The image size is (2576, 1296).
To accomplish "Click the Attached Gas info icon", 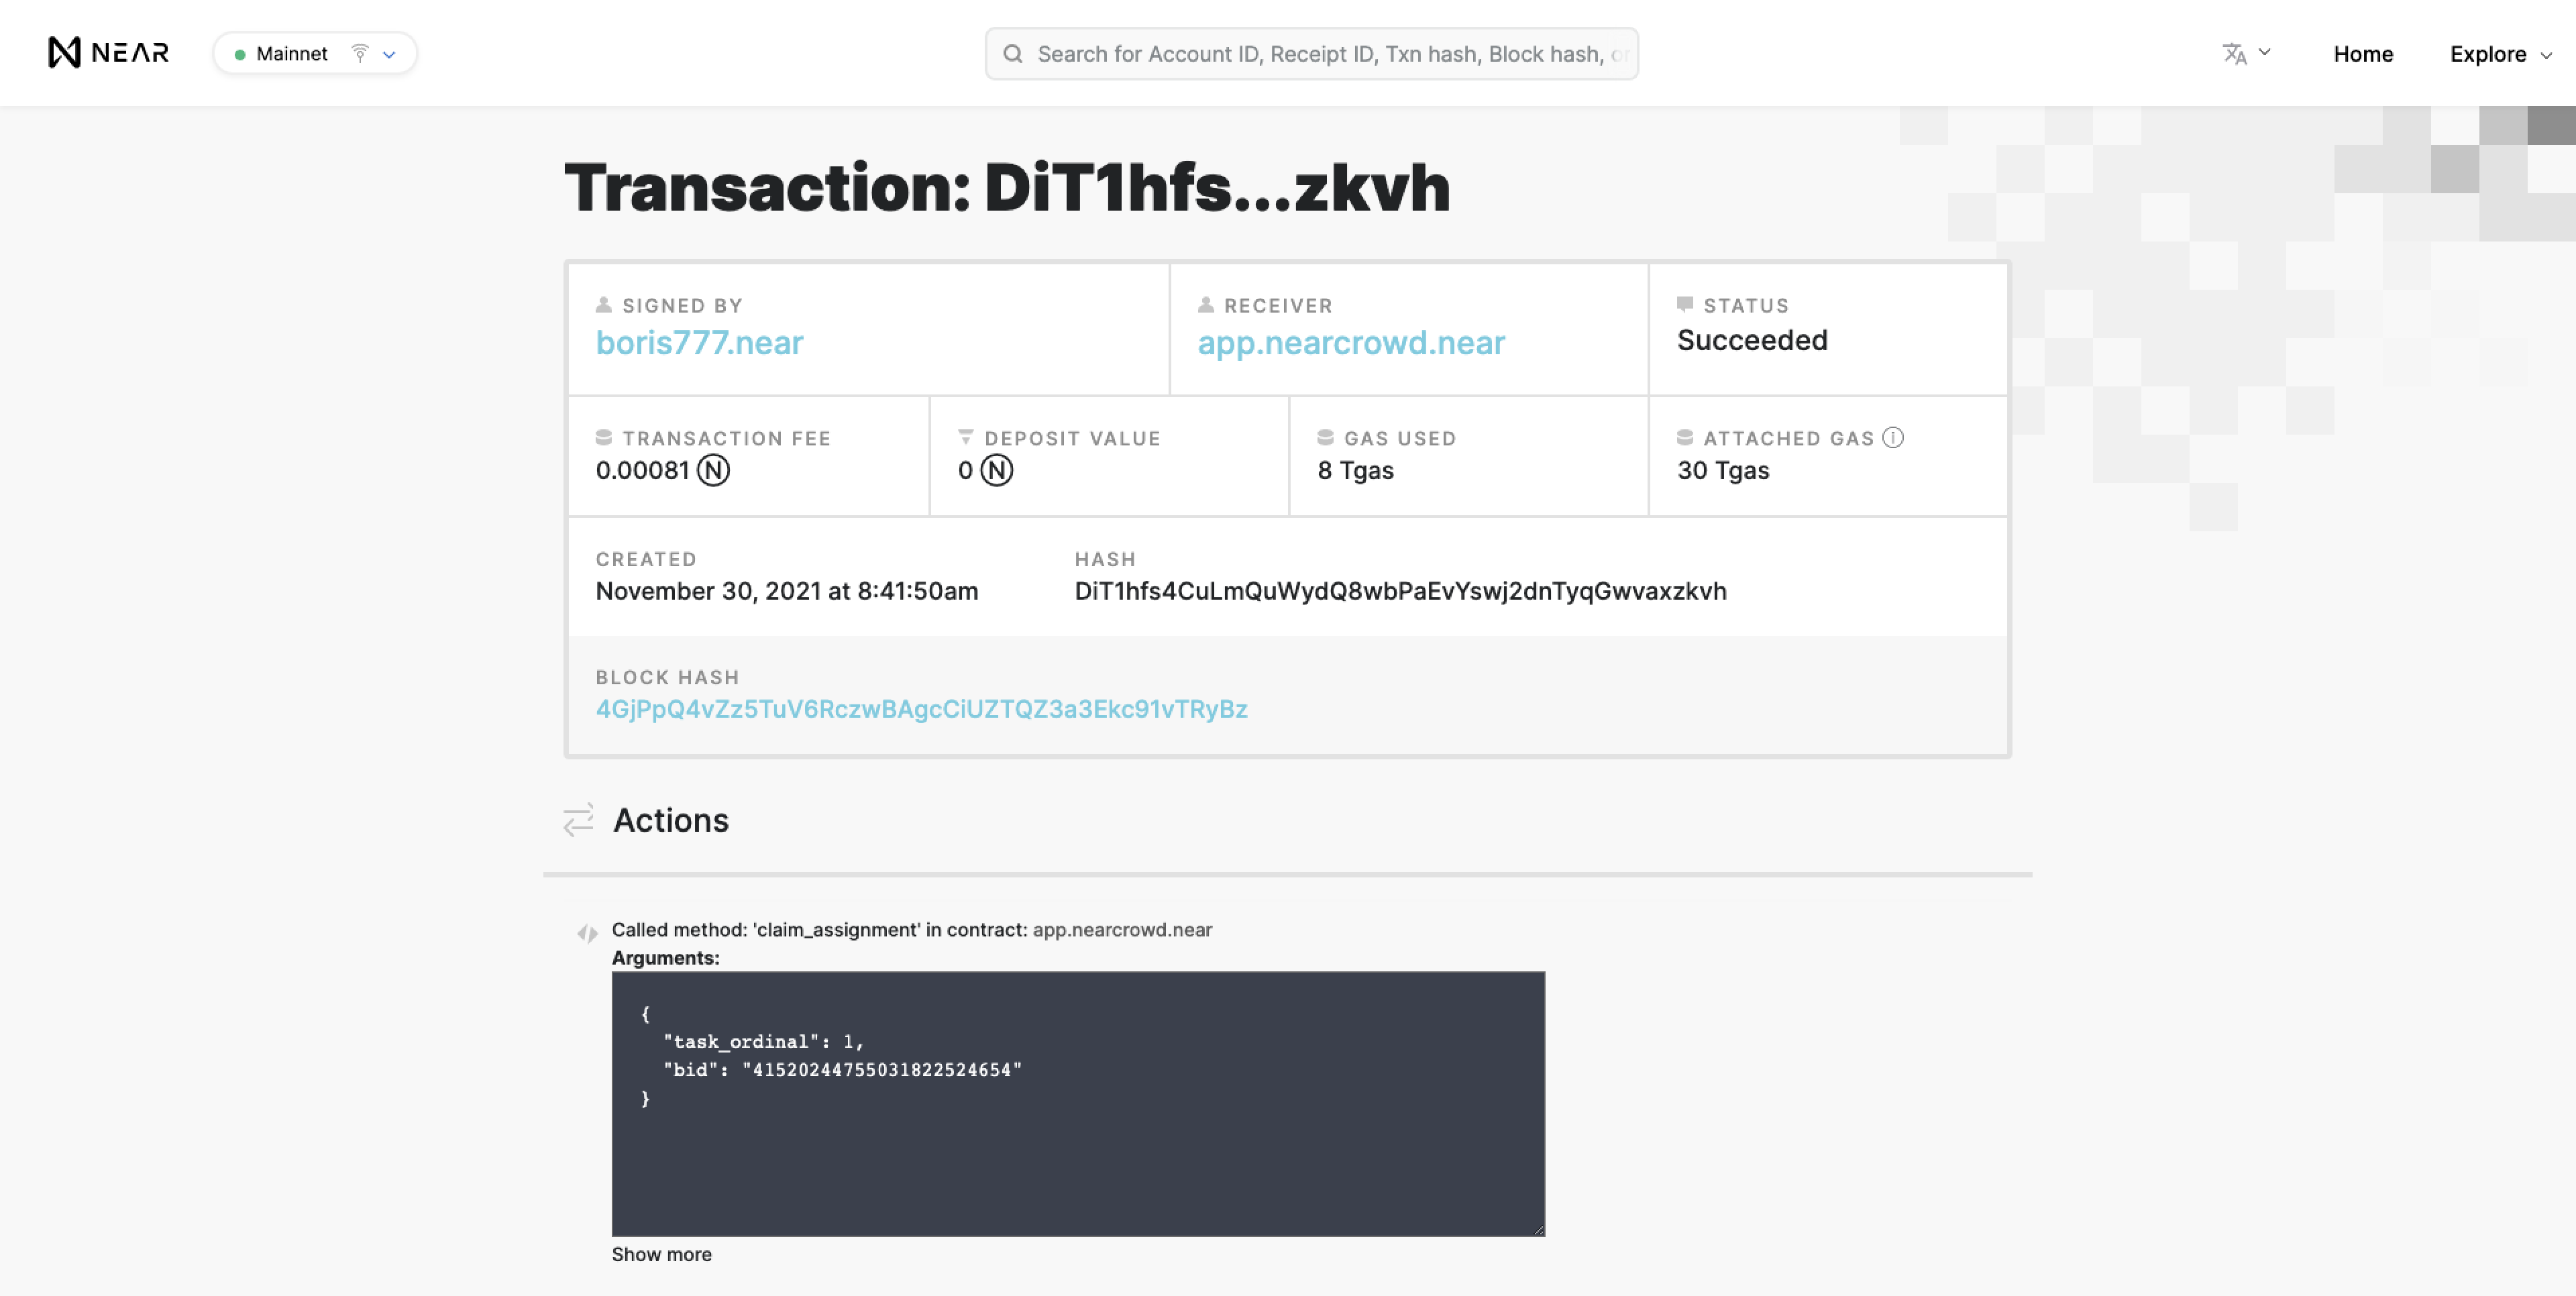I will click(x=1892, y=438).
